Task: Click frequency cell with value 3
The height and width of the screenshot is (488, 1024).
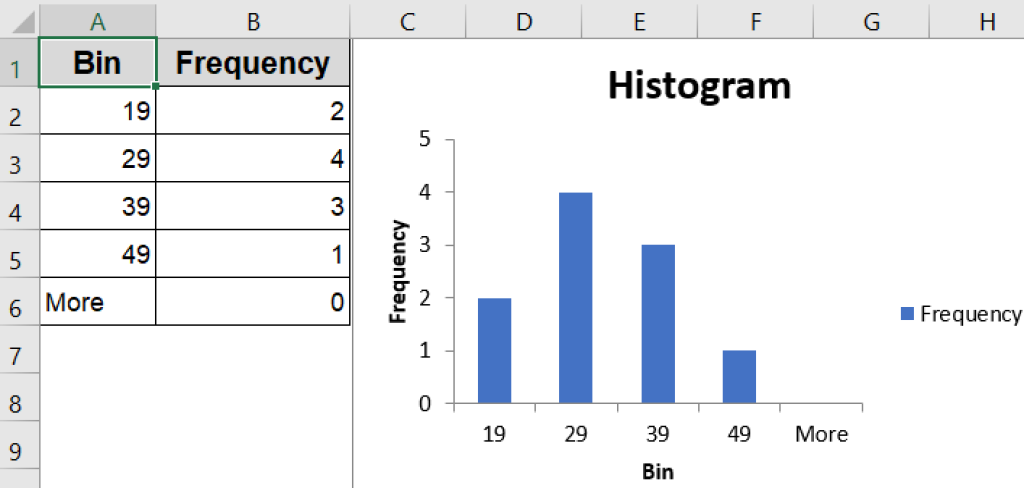Action: [253, 206]
